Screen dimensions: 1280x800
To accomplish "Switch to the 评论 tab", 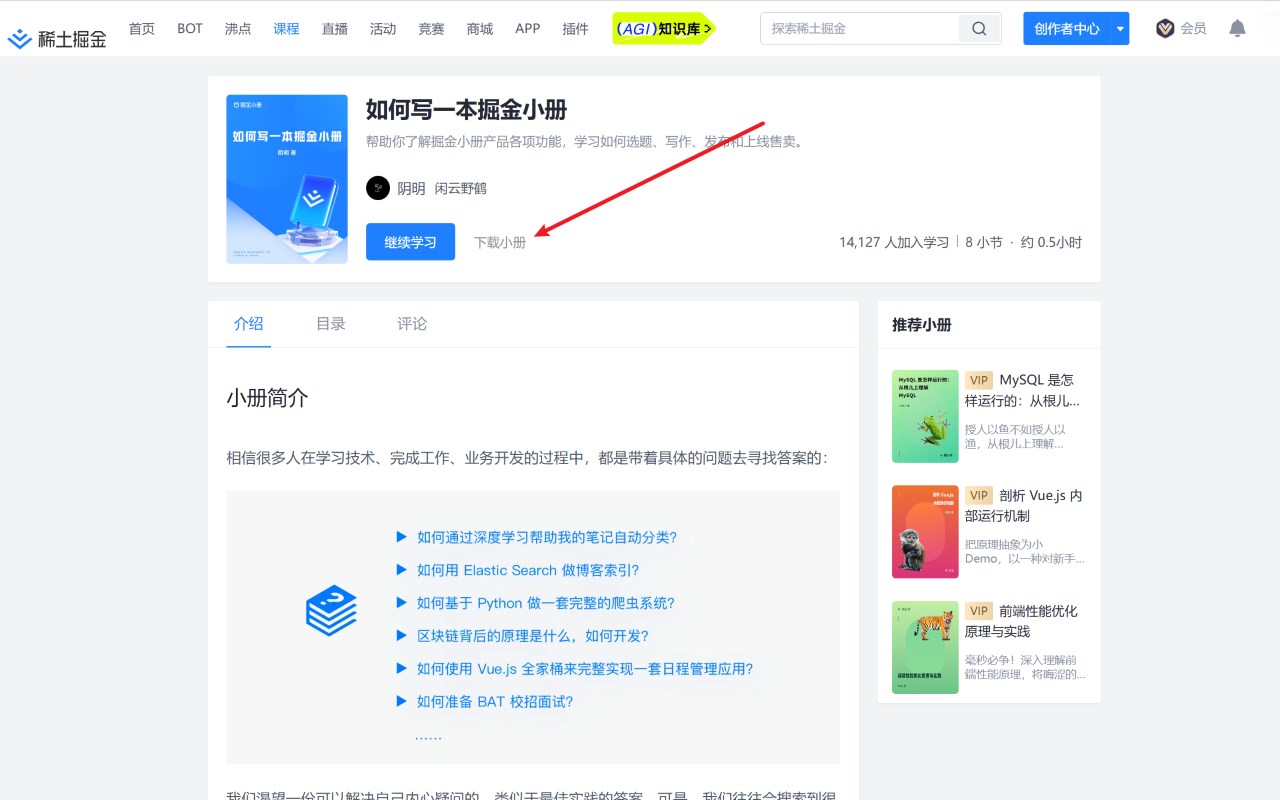I will [x=412, y=324].
